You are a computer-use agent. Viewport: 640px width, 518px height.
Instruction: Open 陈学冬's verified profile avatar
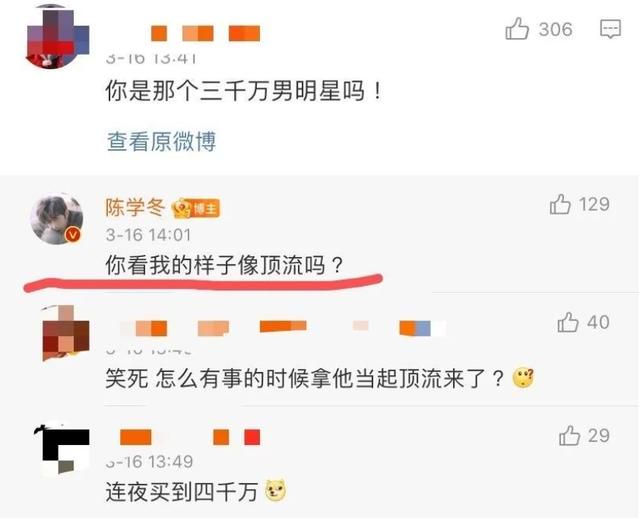click(x=58, y=220)
